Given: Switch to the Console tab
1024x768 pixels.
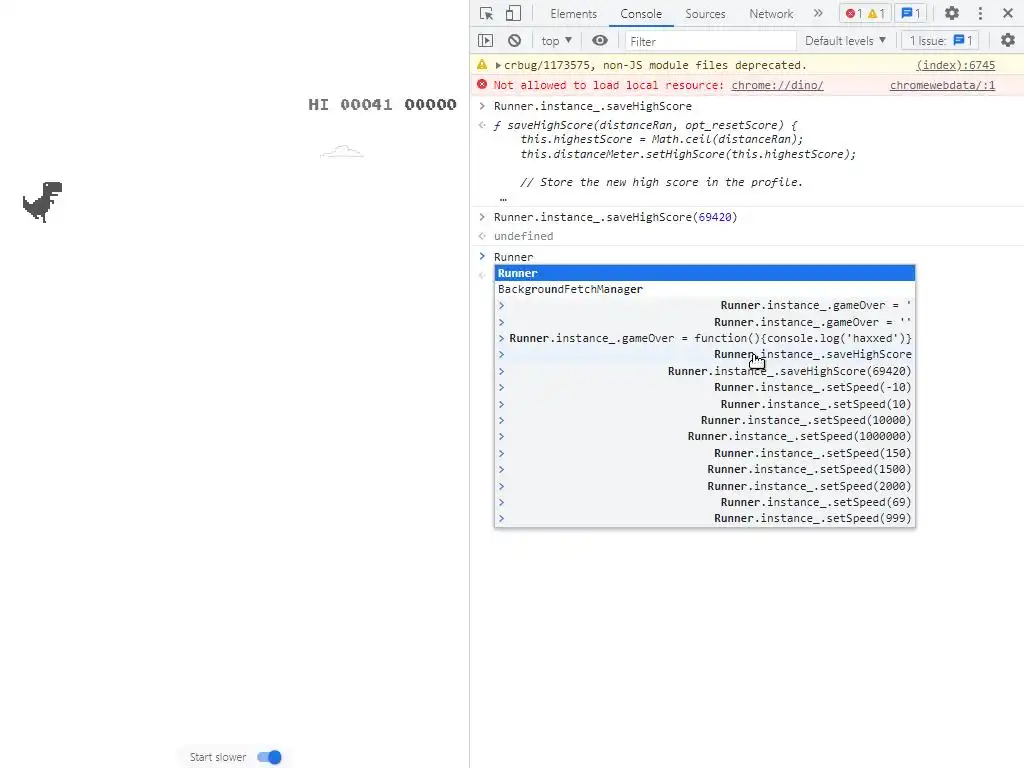Looking at the screenshot, I should 641,14.
